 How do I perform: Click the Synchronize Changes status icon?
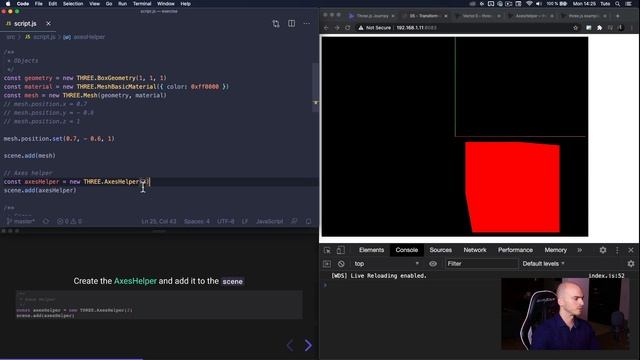pos(46,221)
